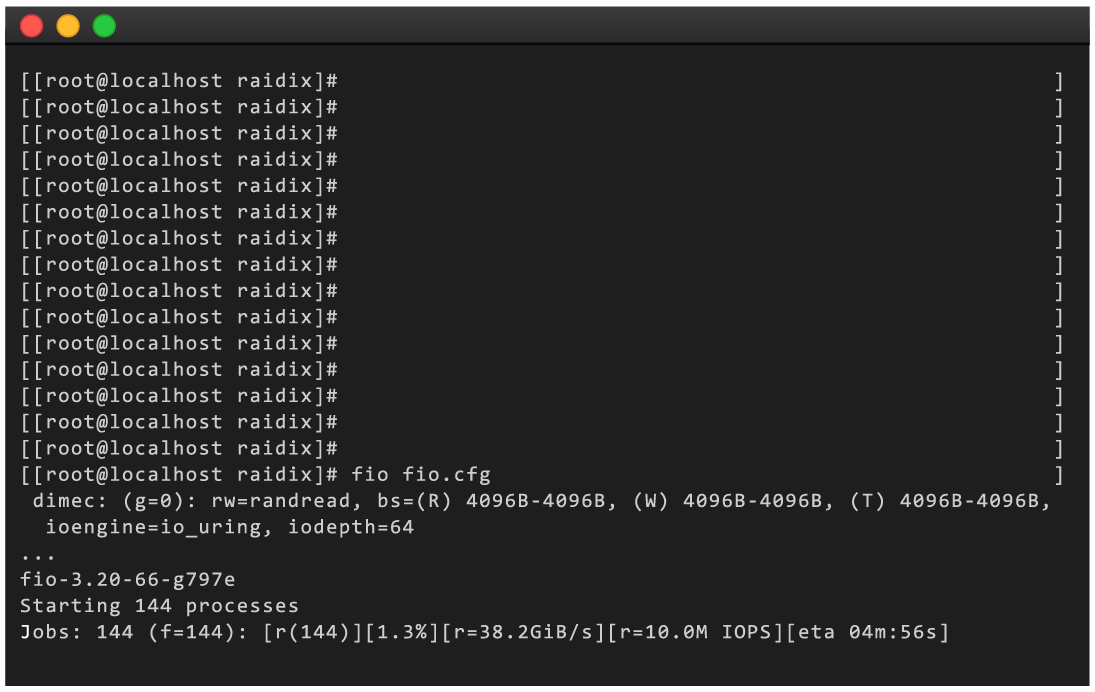Screen dimensions: 1095x692
Task: Click the red close window button
Action: [x=31, y=26]
